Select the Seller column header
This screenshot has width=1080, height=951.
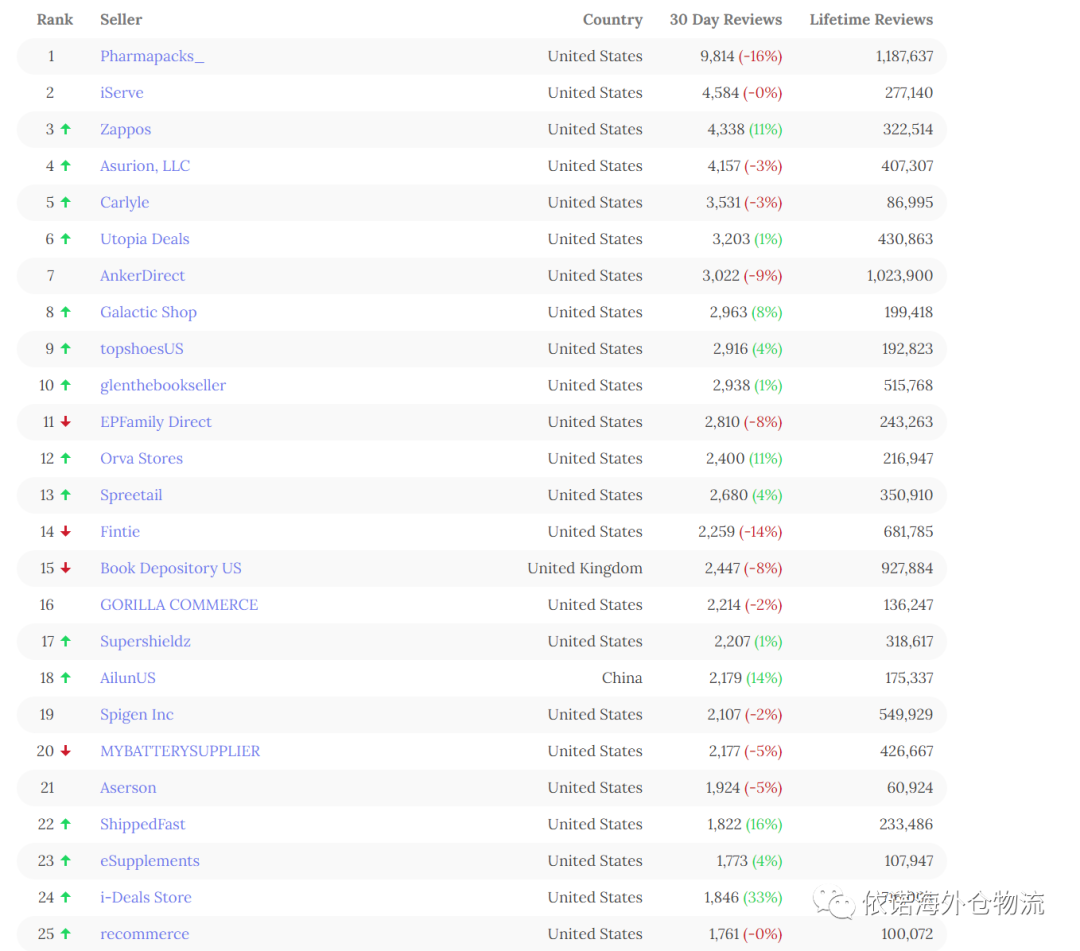coord(121,19)
